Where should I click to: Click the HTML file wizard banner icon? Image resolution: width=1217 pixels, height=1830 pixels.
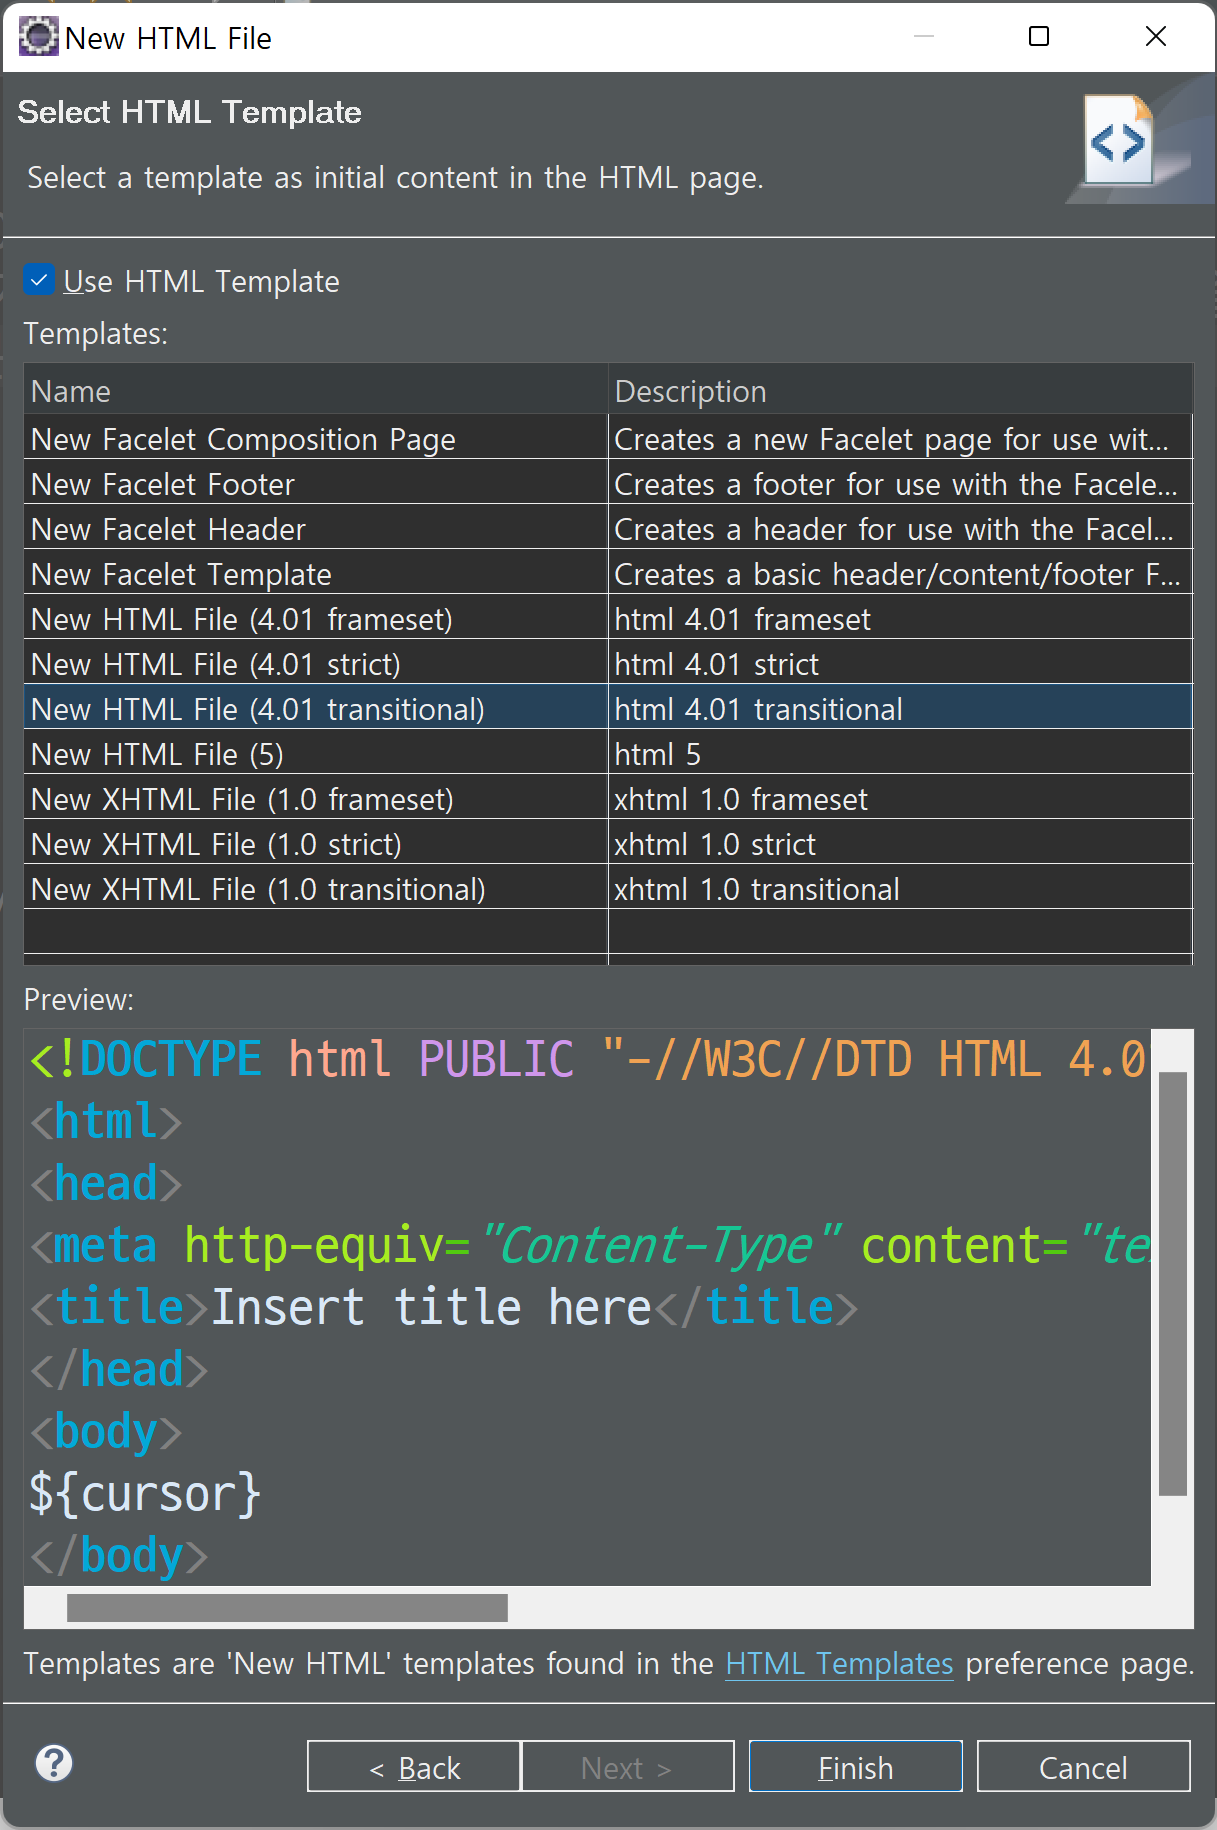pyautogui.click(x=1120, y=141)
